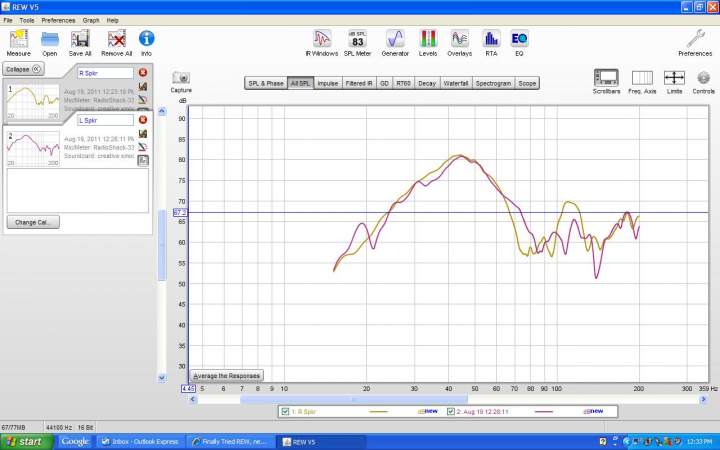
Task: Select the All SPL tab
Action: click(x=300, y=84)
